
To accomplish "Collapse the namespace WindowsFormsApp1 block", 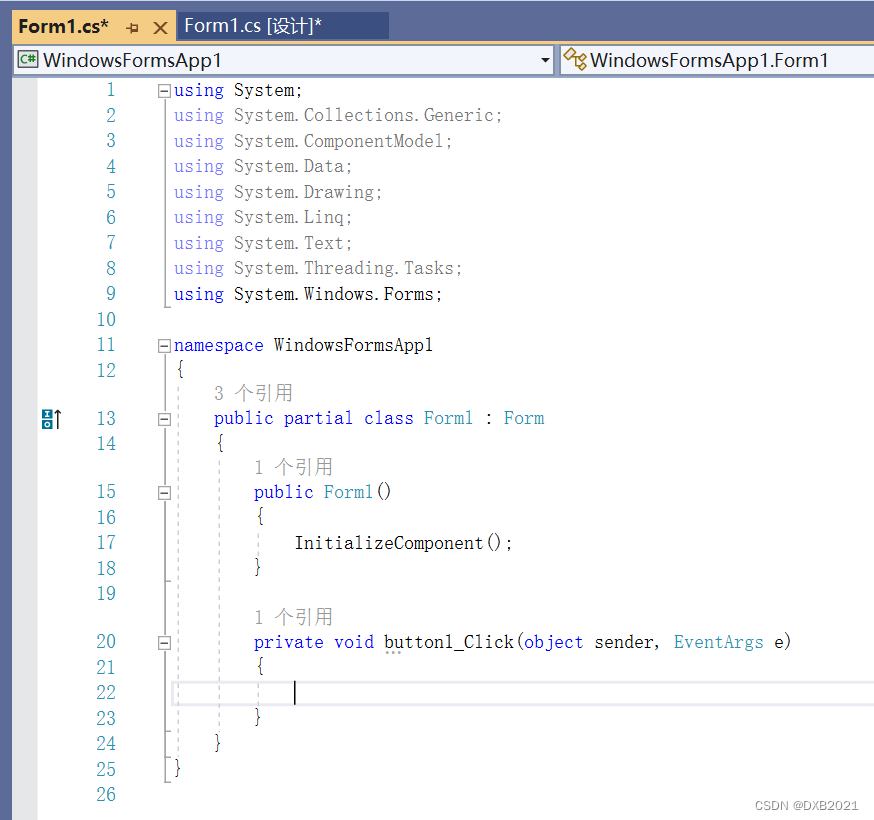I will [x=164, y=346].
